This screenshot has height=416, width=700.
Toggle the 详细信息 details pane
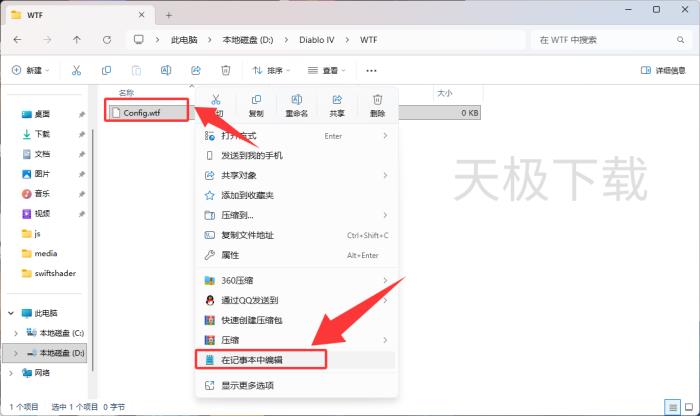pos(663,71)
